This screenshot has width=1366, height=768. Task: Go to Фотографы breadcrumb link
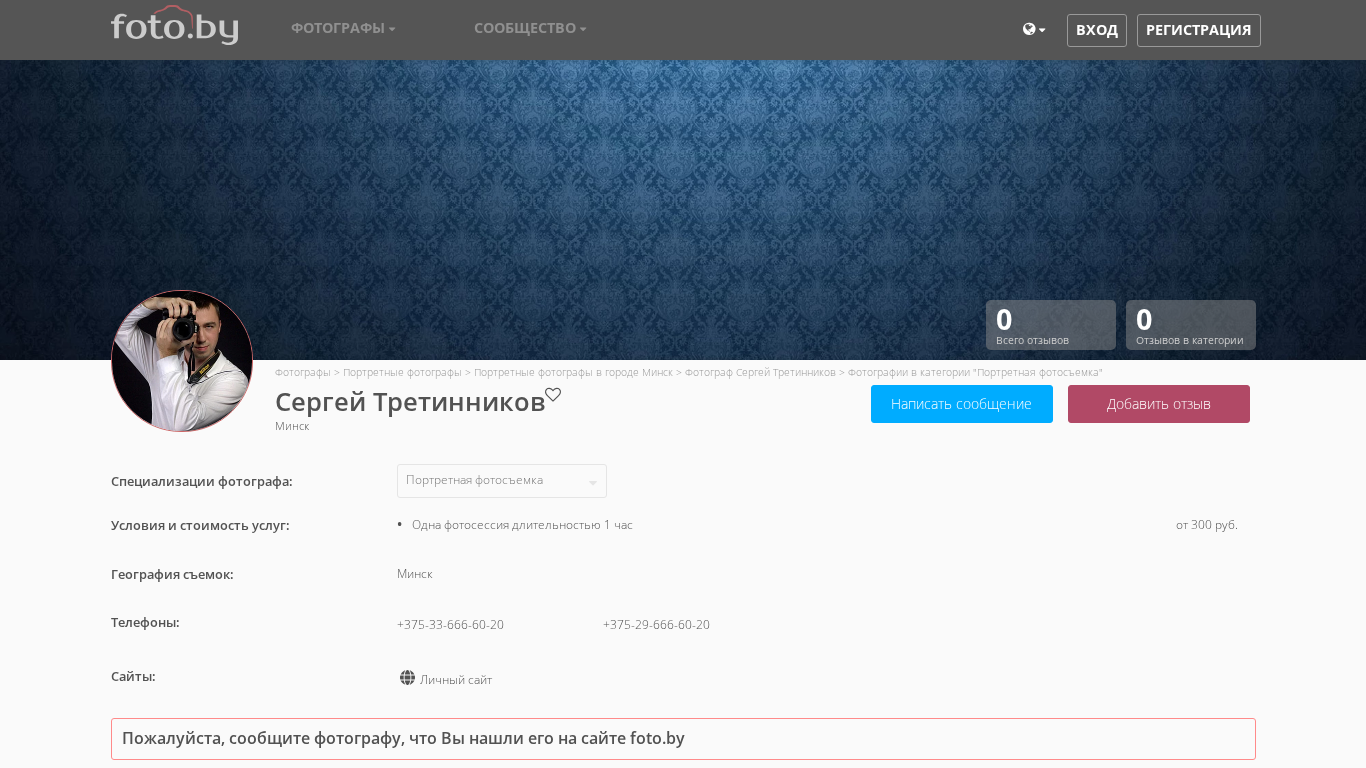tap(302, 372)
